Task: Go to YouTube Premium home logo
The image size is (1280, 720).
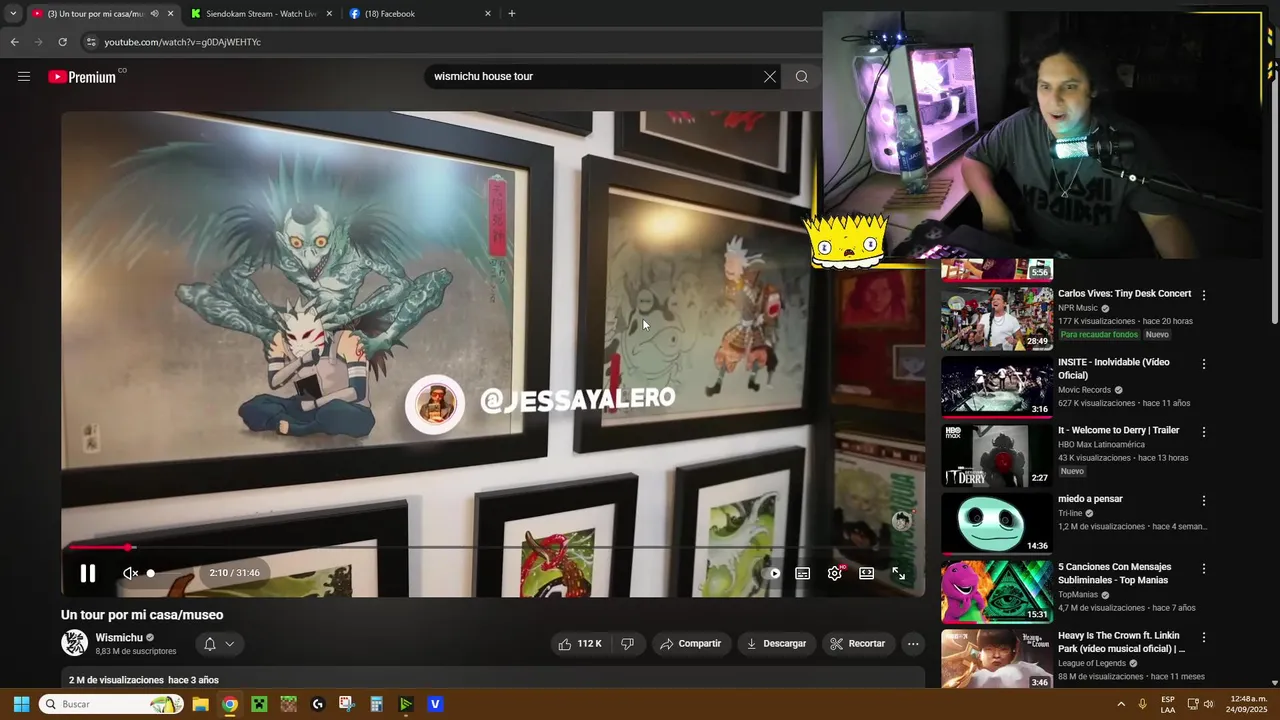Action: 83,77
